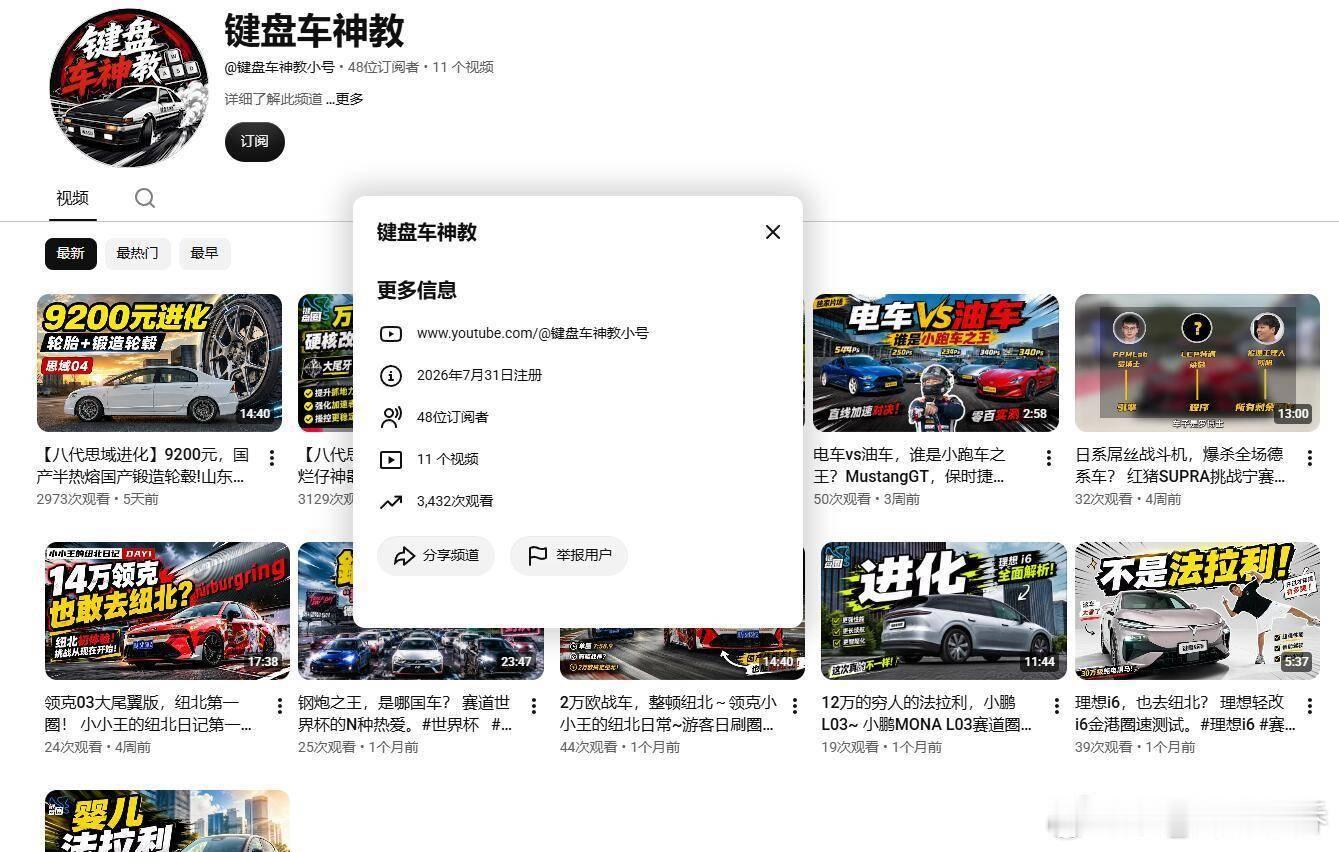The height and width of the screenshot is (852, 1339).
Task: Click 11 个视频 count in channel header
Action: pos(463,67)
